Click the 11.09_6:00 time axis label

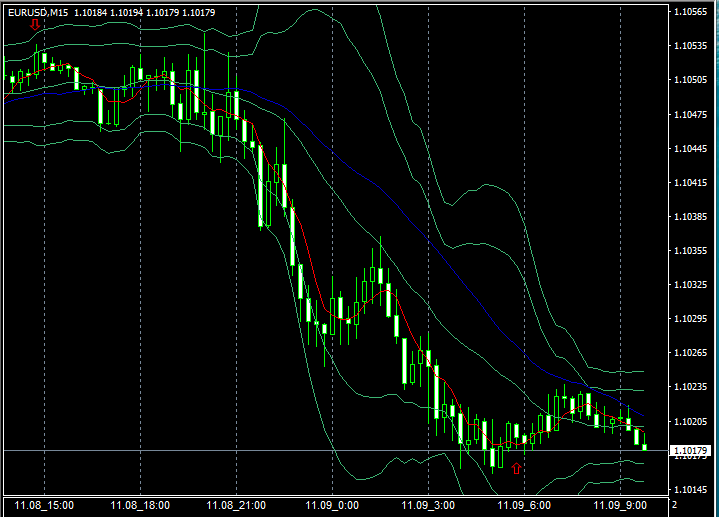tap(524, 506)
